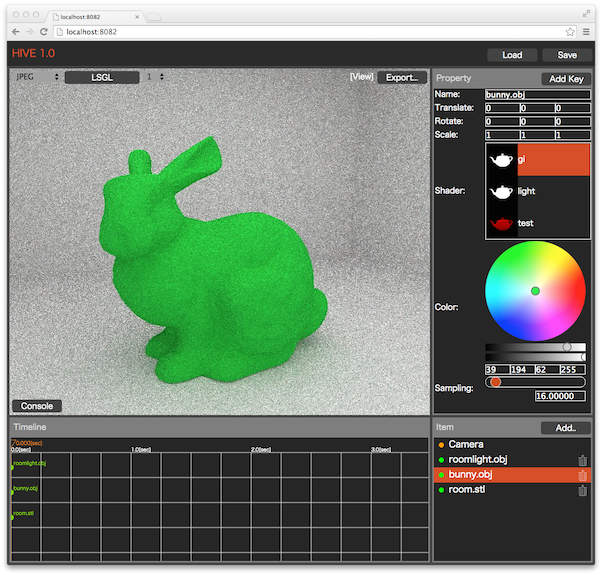Click the red color value 39 field
Image resolution: width=602 pixels, height=575 pixels.
(x=497, y=370)
